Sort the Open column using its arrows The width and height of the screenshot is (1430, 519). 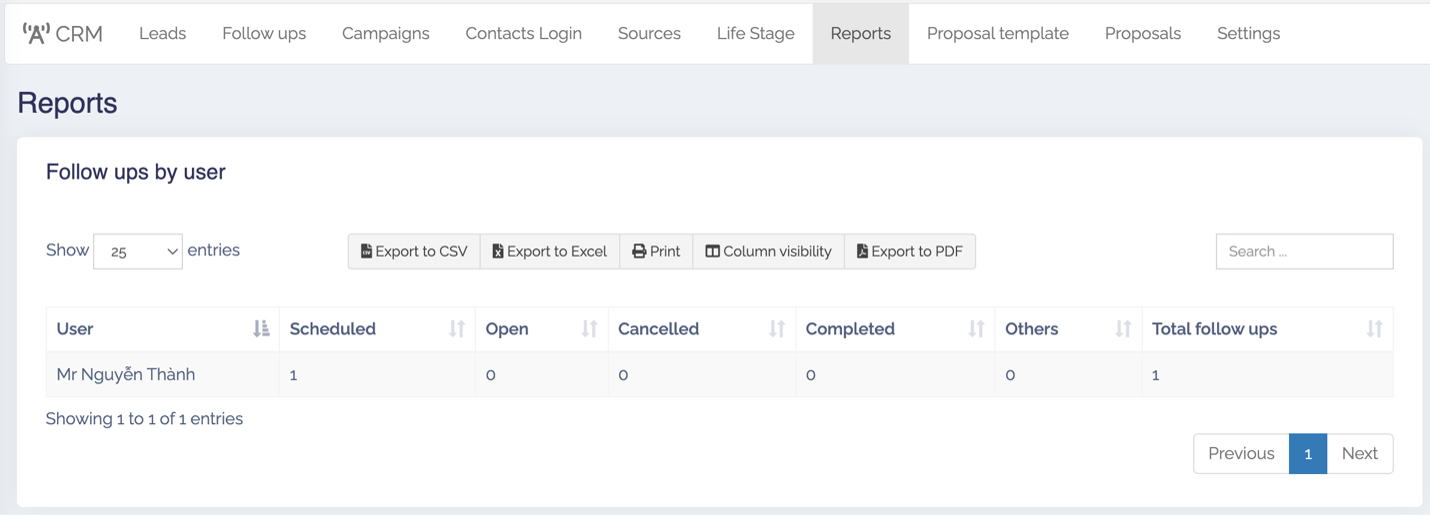pos(589,329)
